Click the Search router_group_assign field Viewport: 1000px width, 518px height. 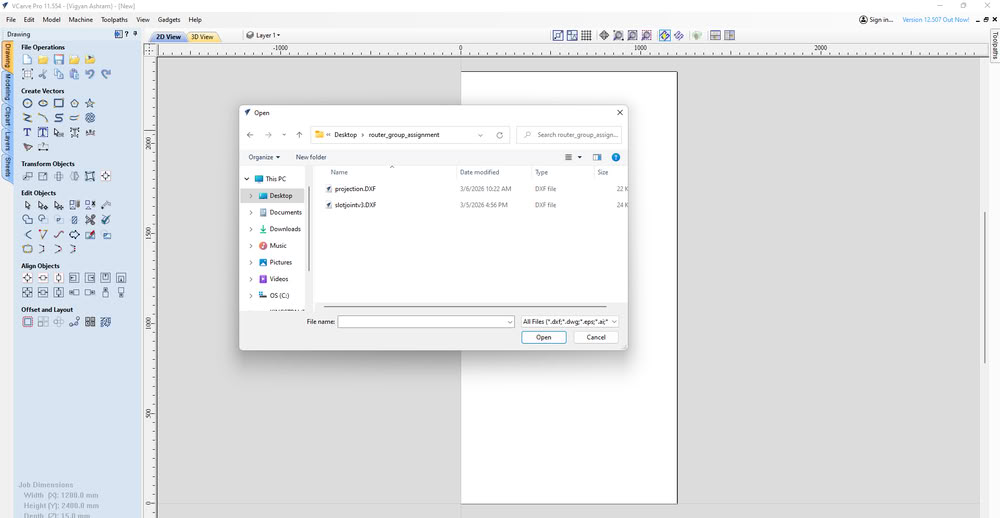coord(568,135)
